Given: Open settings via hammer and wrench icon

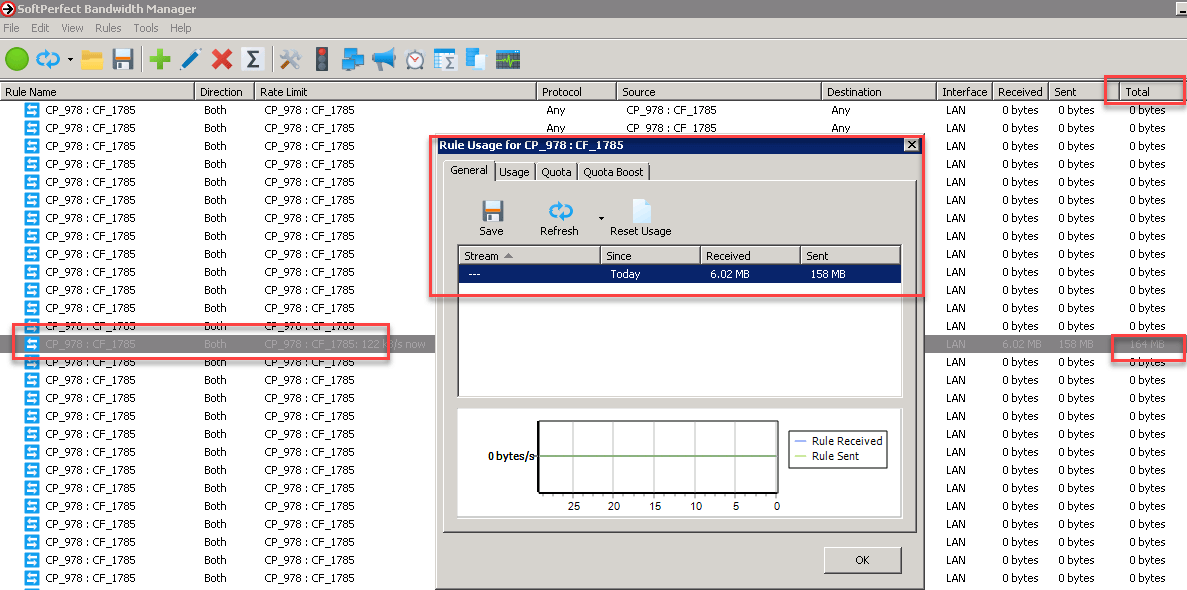Looking at the screenshot, I should click(291, 59).
